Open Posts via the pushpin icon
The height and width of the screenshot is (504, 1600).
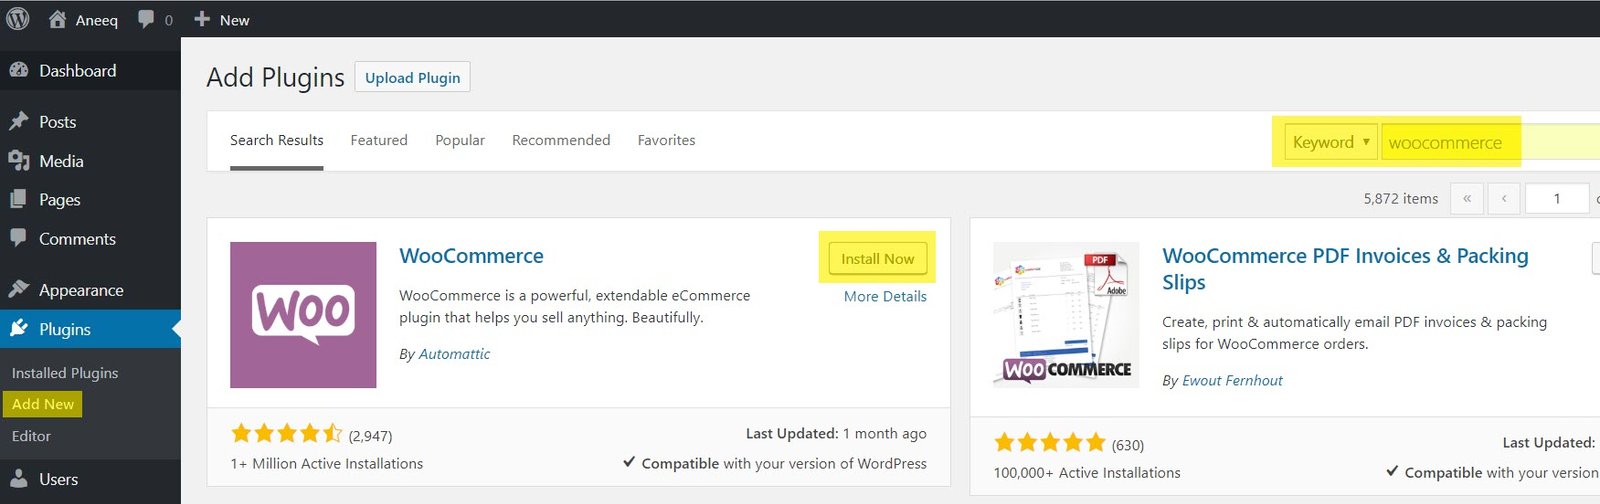click(19, 122)
